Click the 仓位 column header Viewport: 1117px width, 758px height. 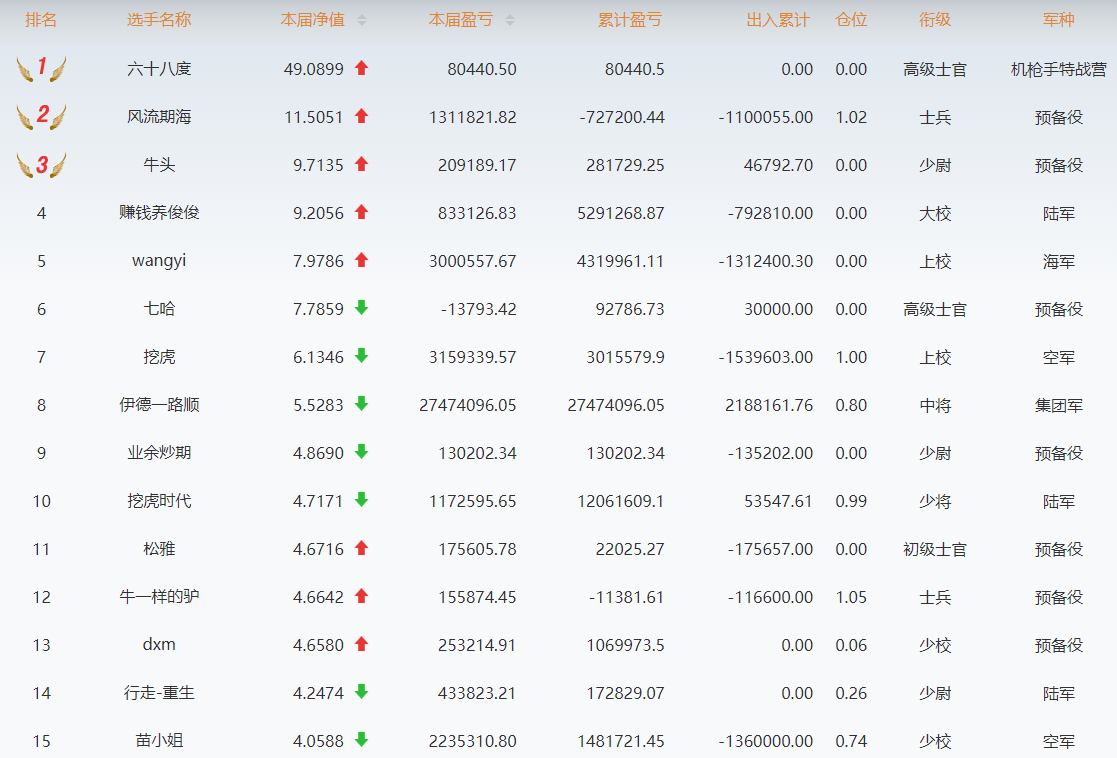click(851, 20)
